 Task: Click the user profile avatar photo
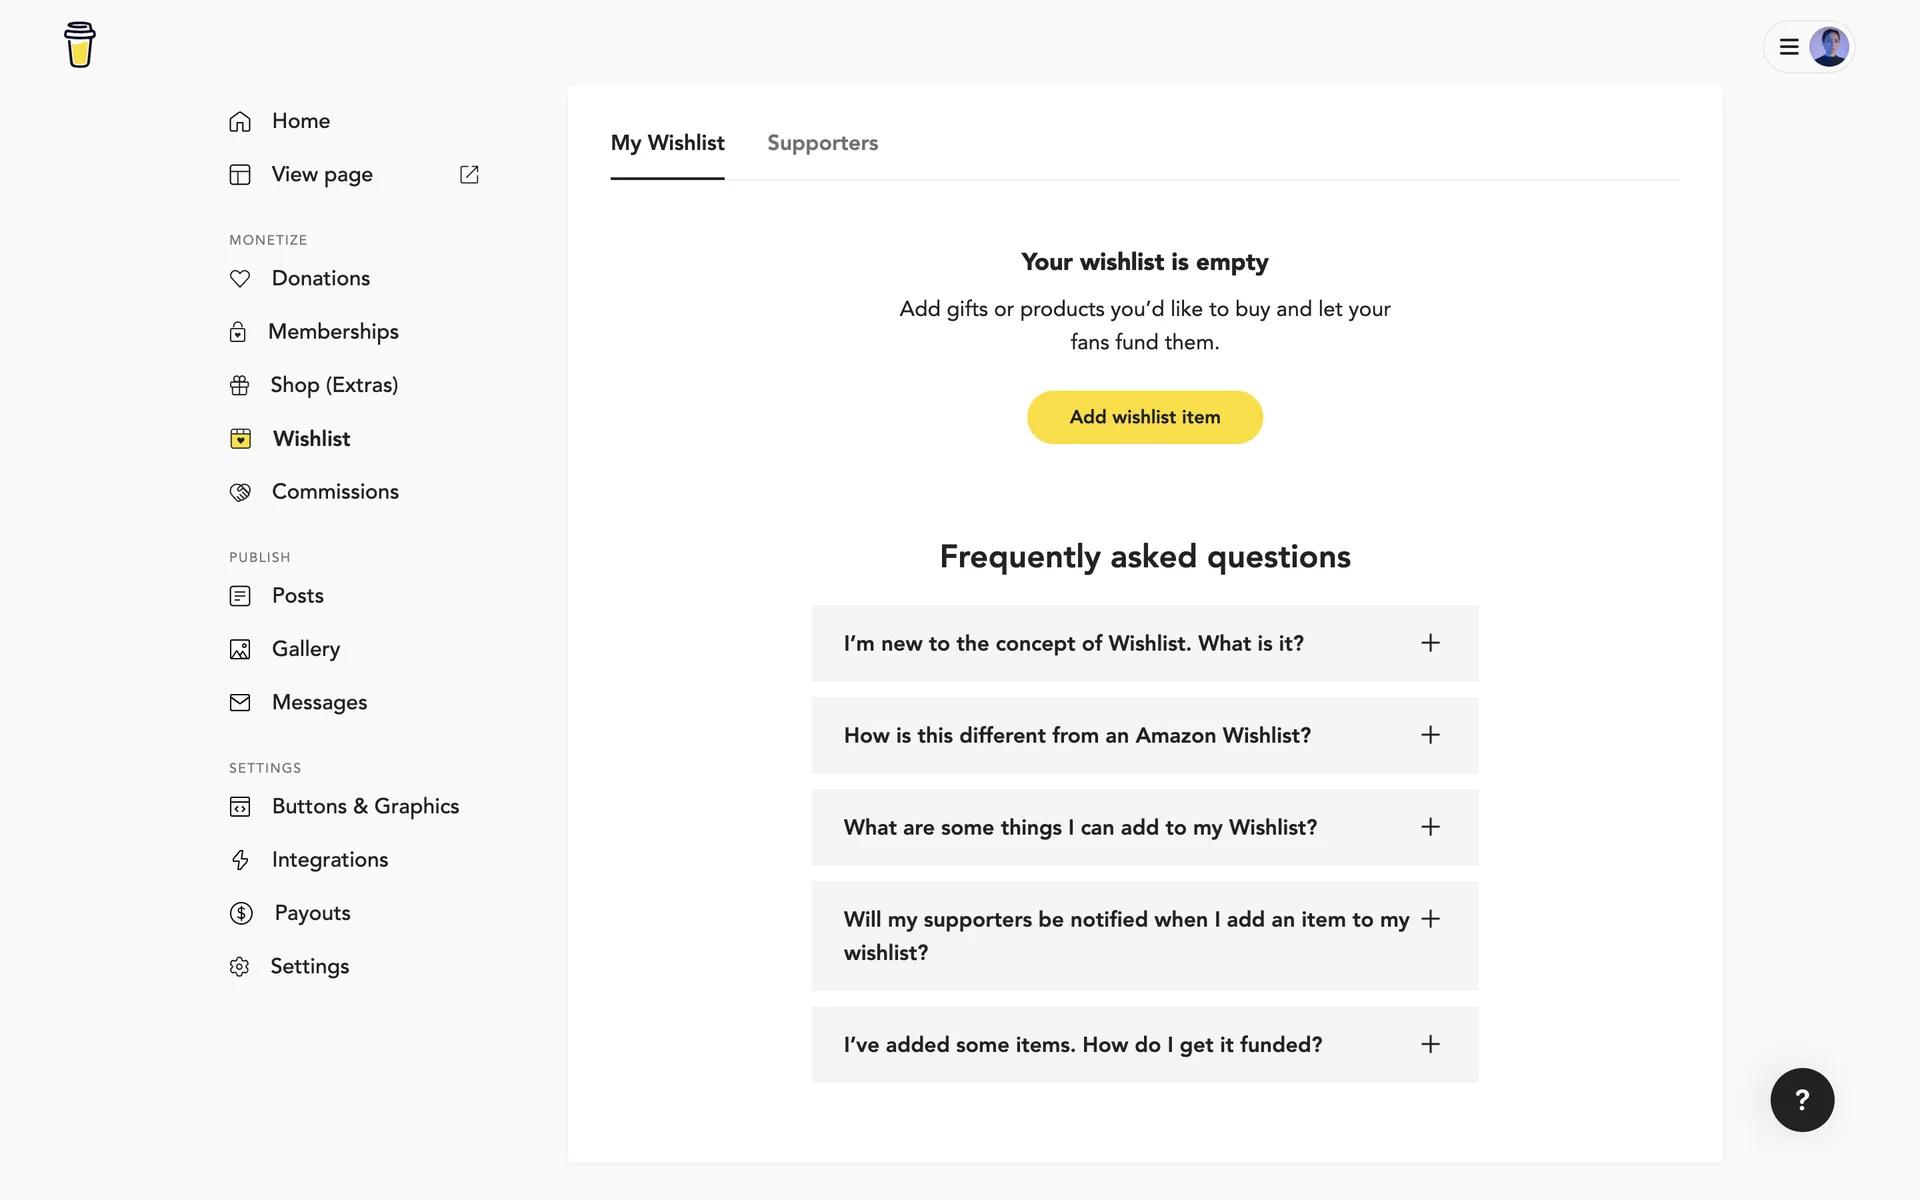coord(1829,47)
